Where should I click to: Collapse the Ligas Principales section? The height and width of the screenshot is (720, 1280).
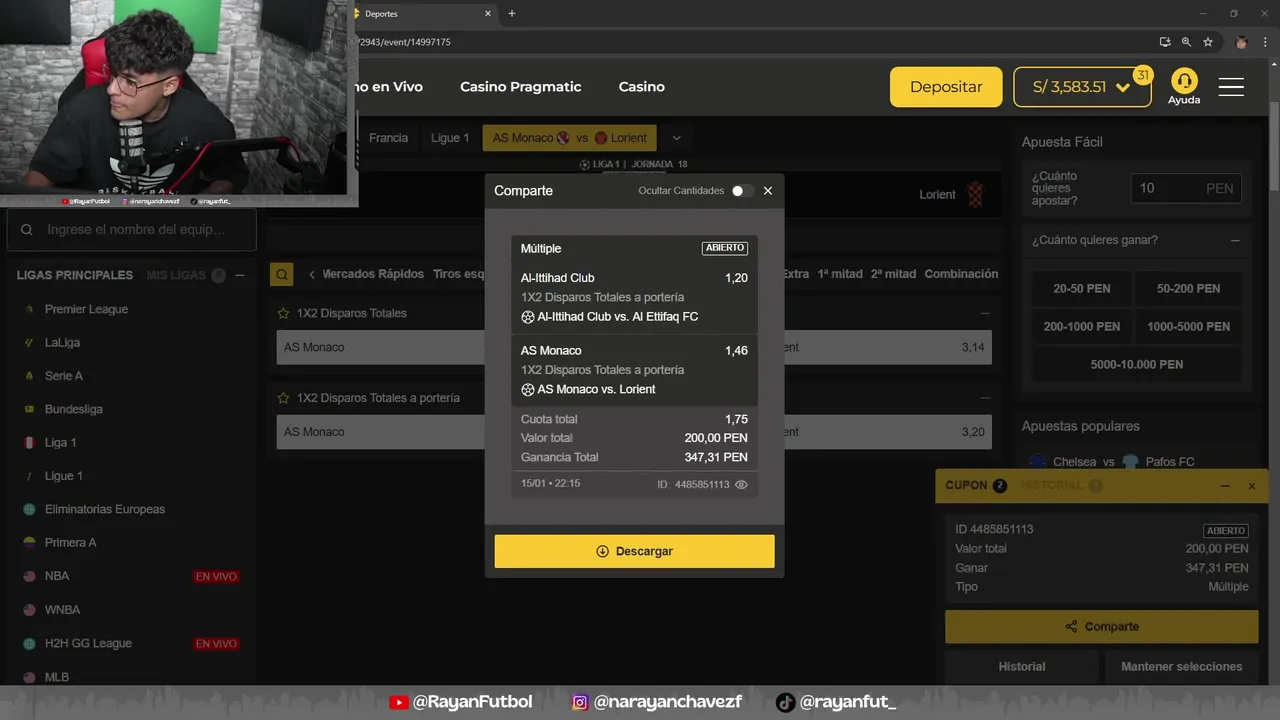(x=240, y=275)
